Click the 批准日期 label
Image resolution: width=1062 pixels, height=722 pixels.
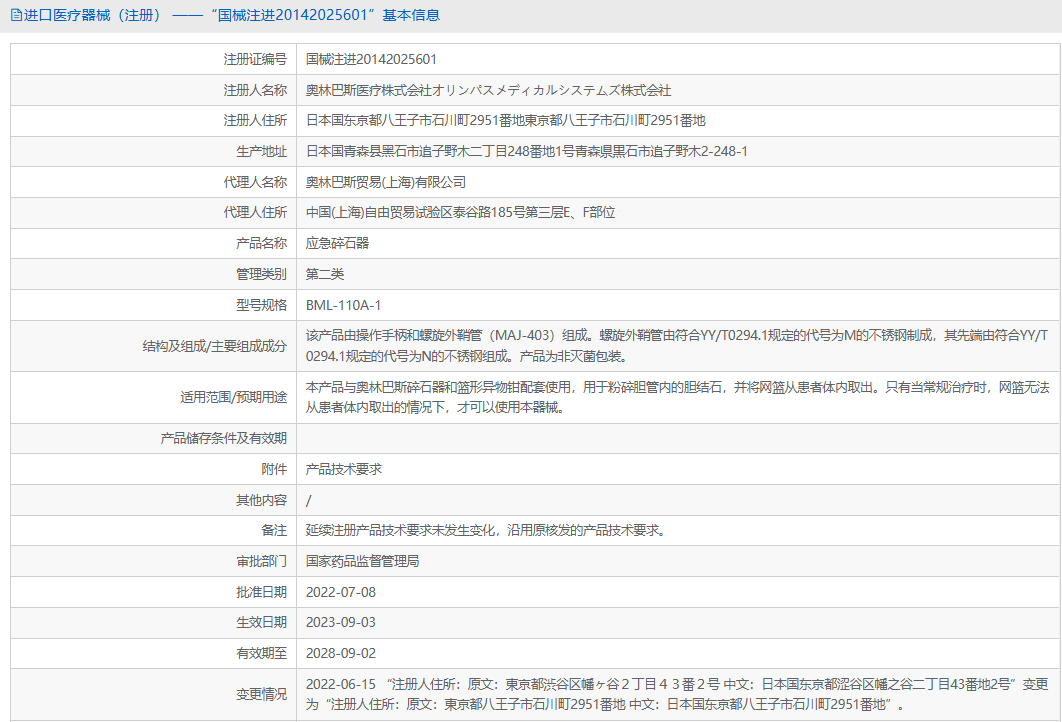click(261, 593)
